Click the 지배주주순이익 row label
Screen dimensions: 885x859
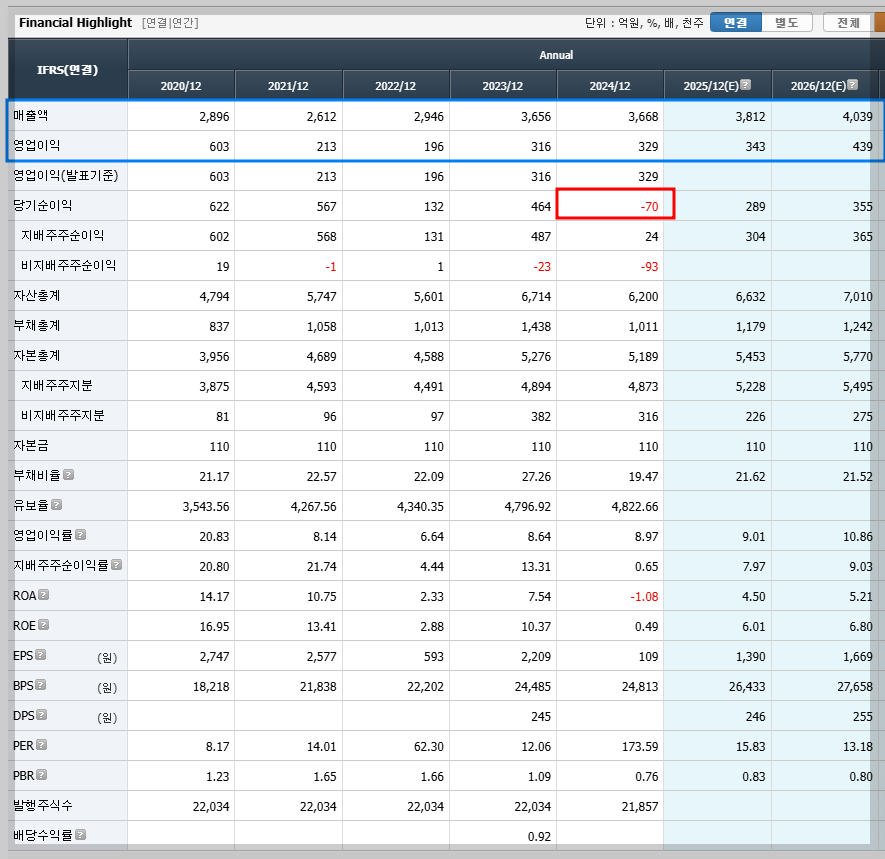[63, 235]
